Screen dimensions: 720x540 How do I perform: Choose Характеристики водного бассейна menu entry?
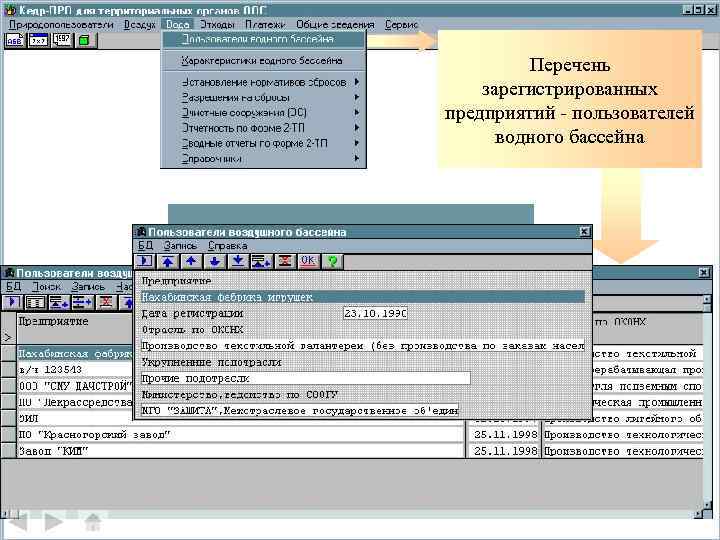pyautogui.click(x=263, y=61)
